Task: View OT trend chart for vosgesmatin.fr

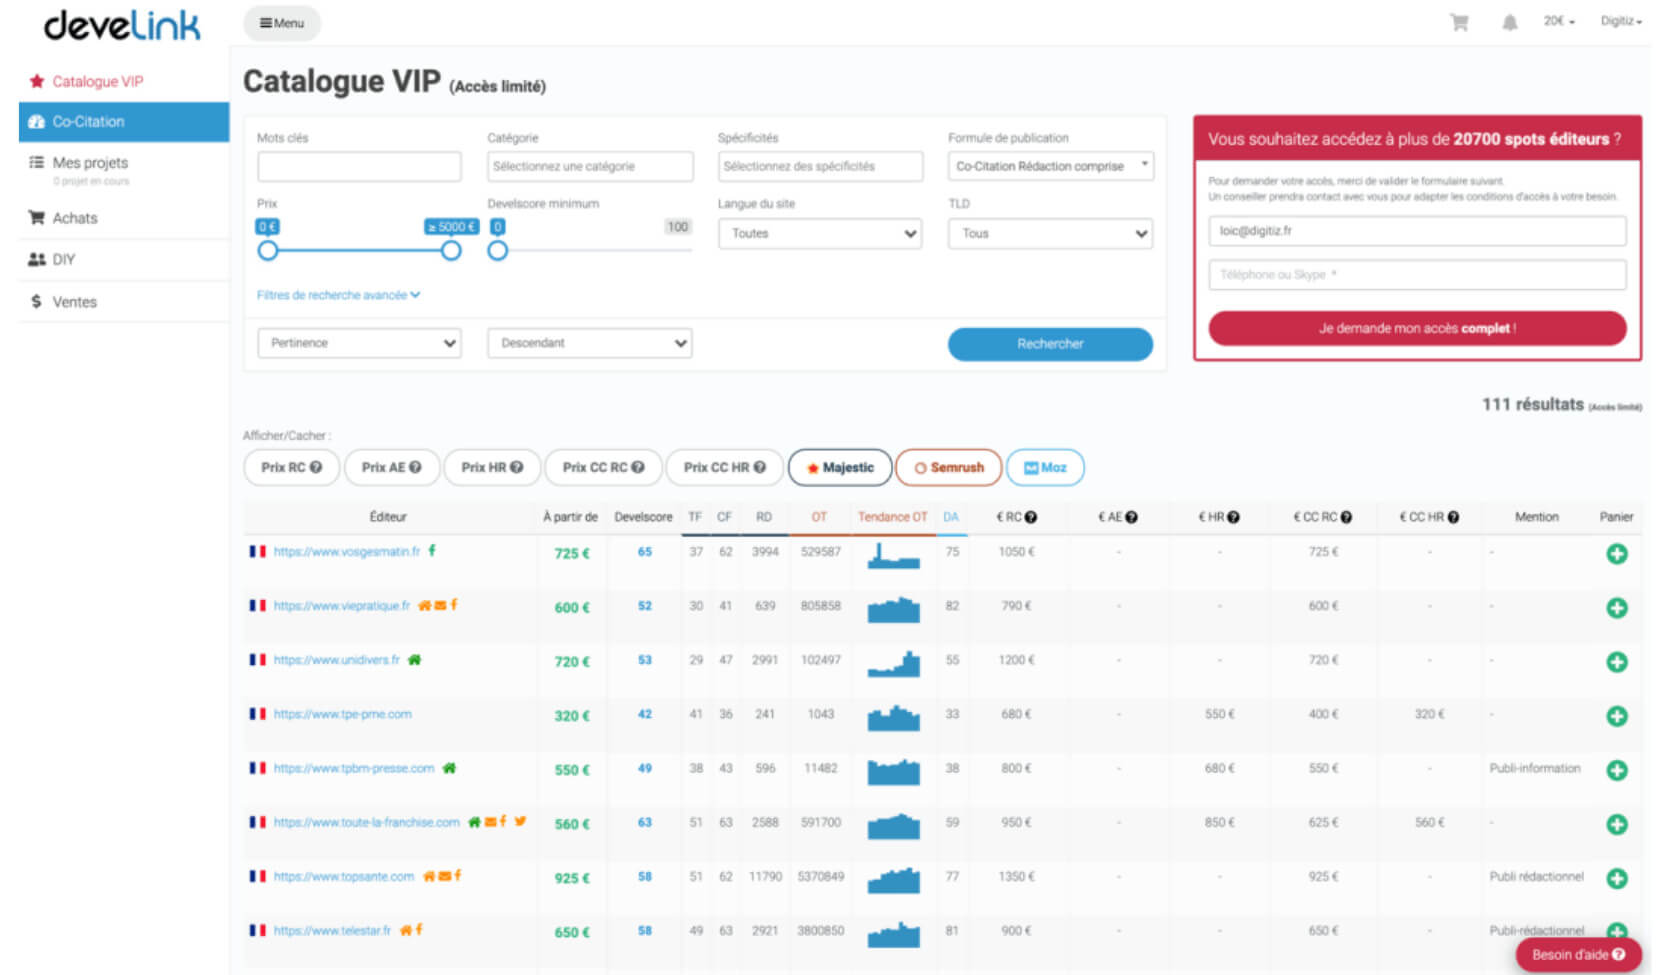Action: coord(893,555)
